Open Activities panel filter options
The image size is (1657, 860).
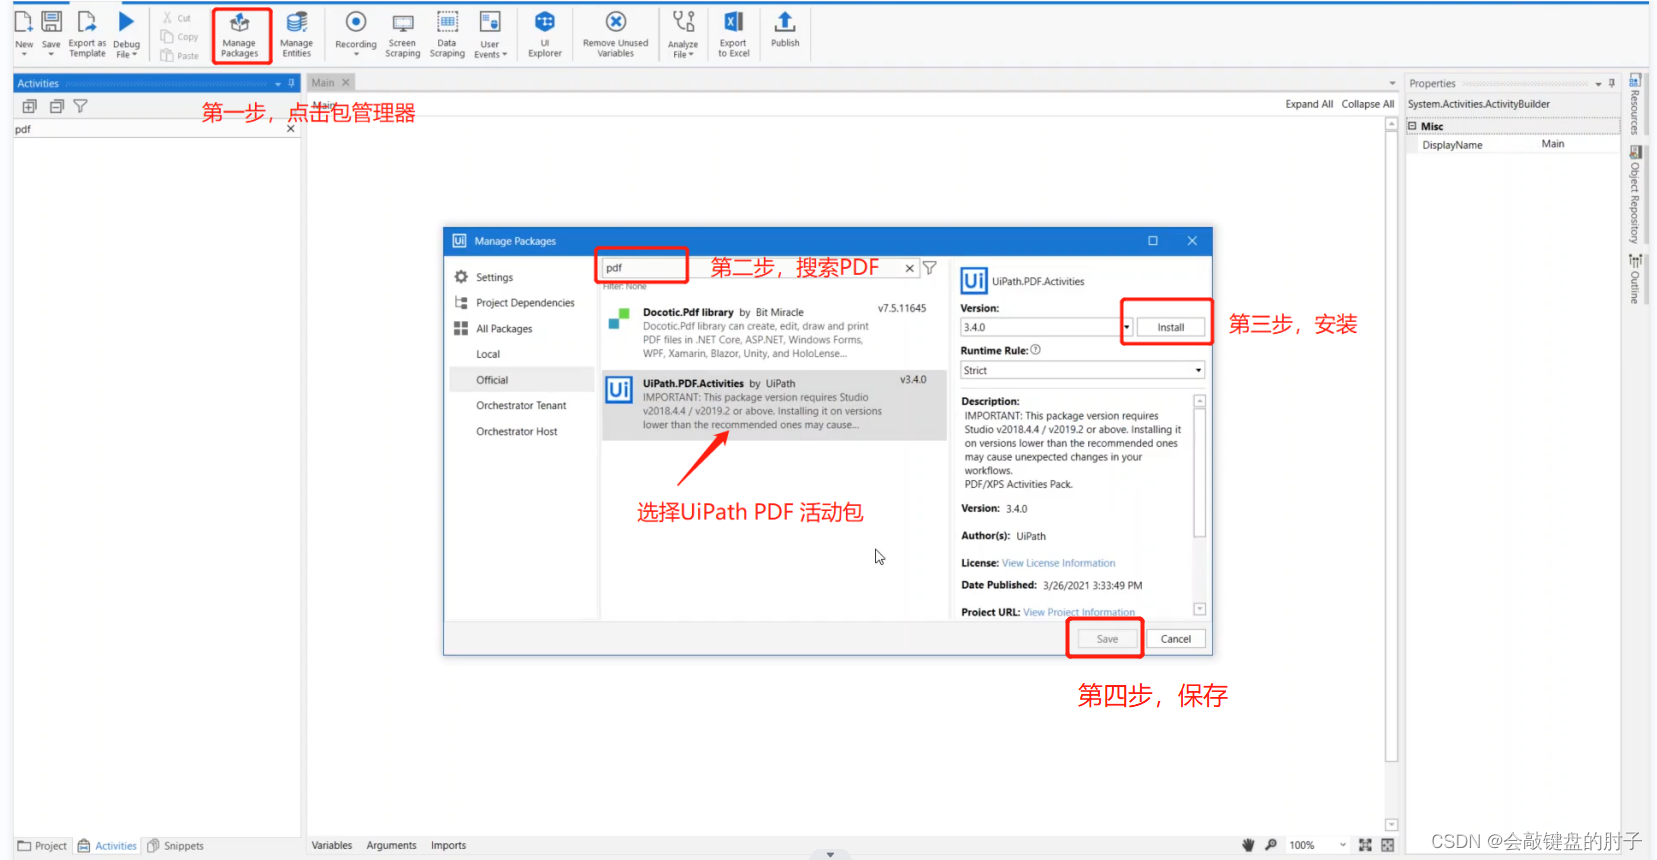point(81,106)
